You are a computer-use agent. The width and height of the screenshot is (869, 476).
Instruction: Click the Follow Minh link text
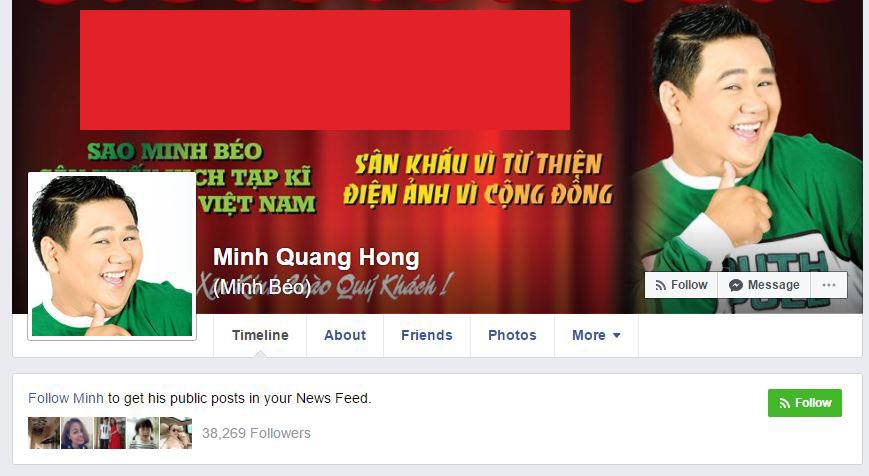[x=65, y=398]
